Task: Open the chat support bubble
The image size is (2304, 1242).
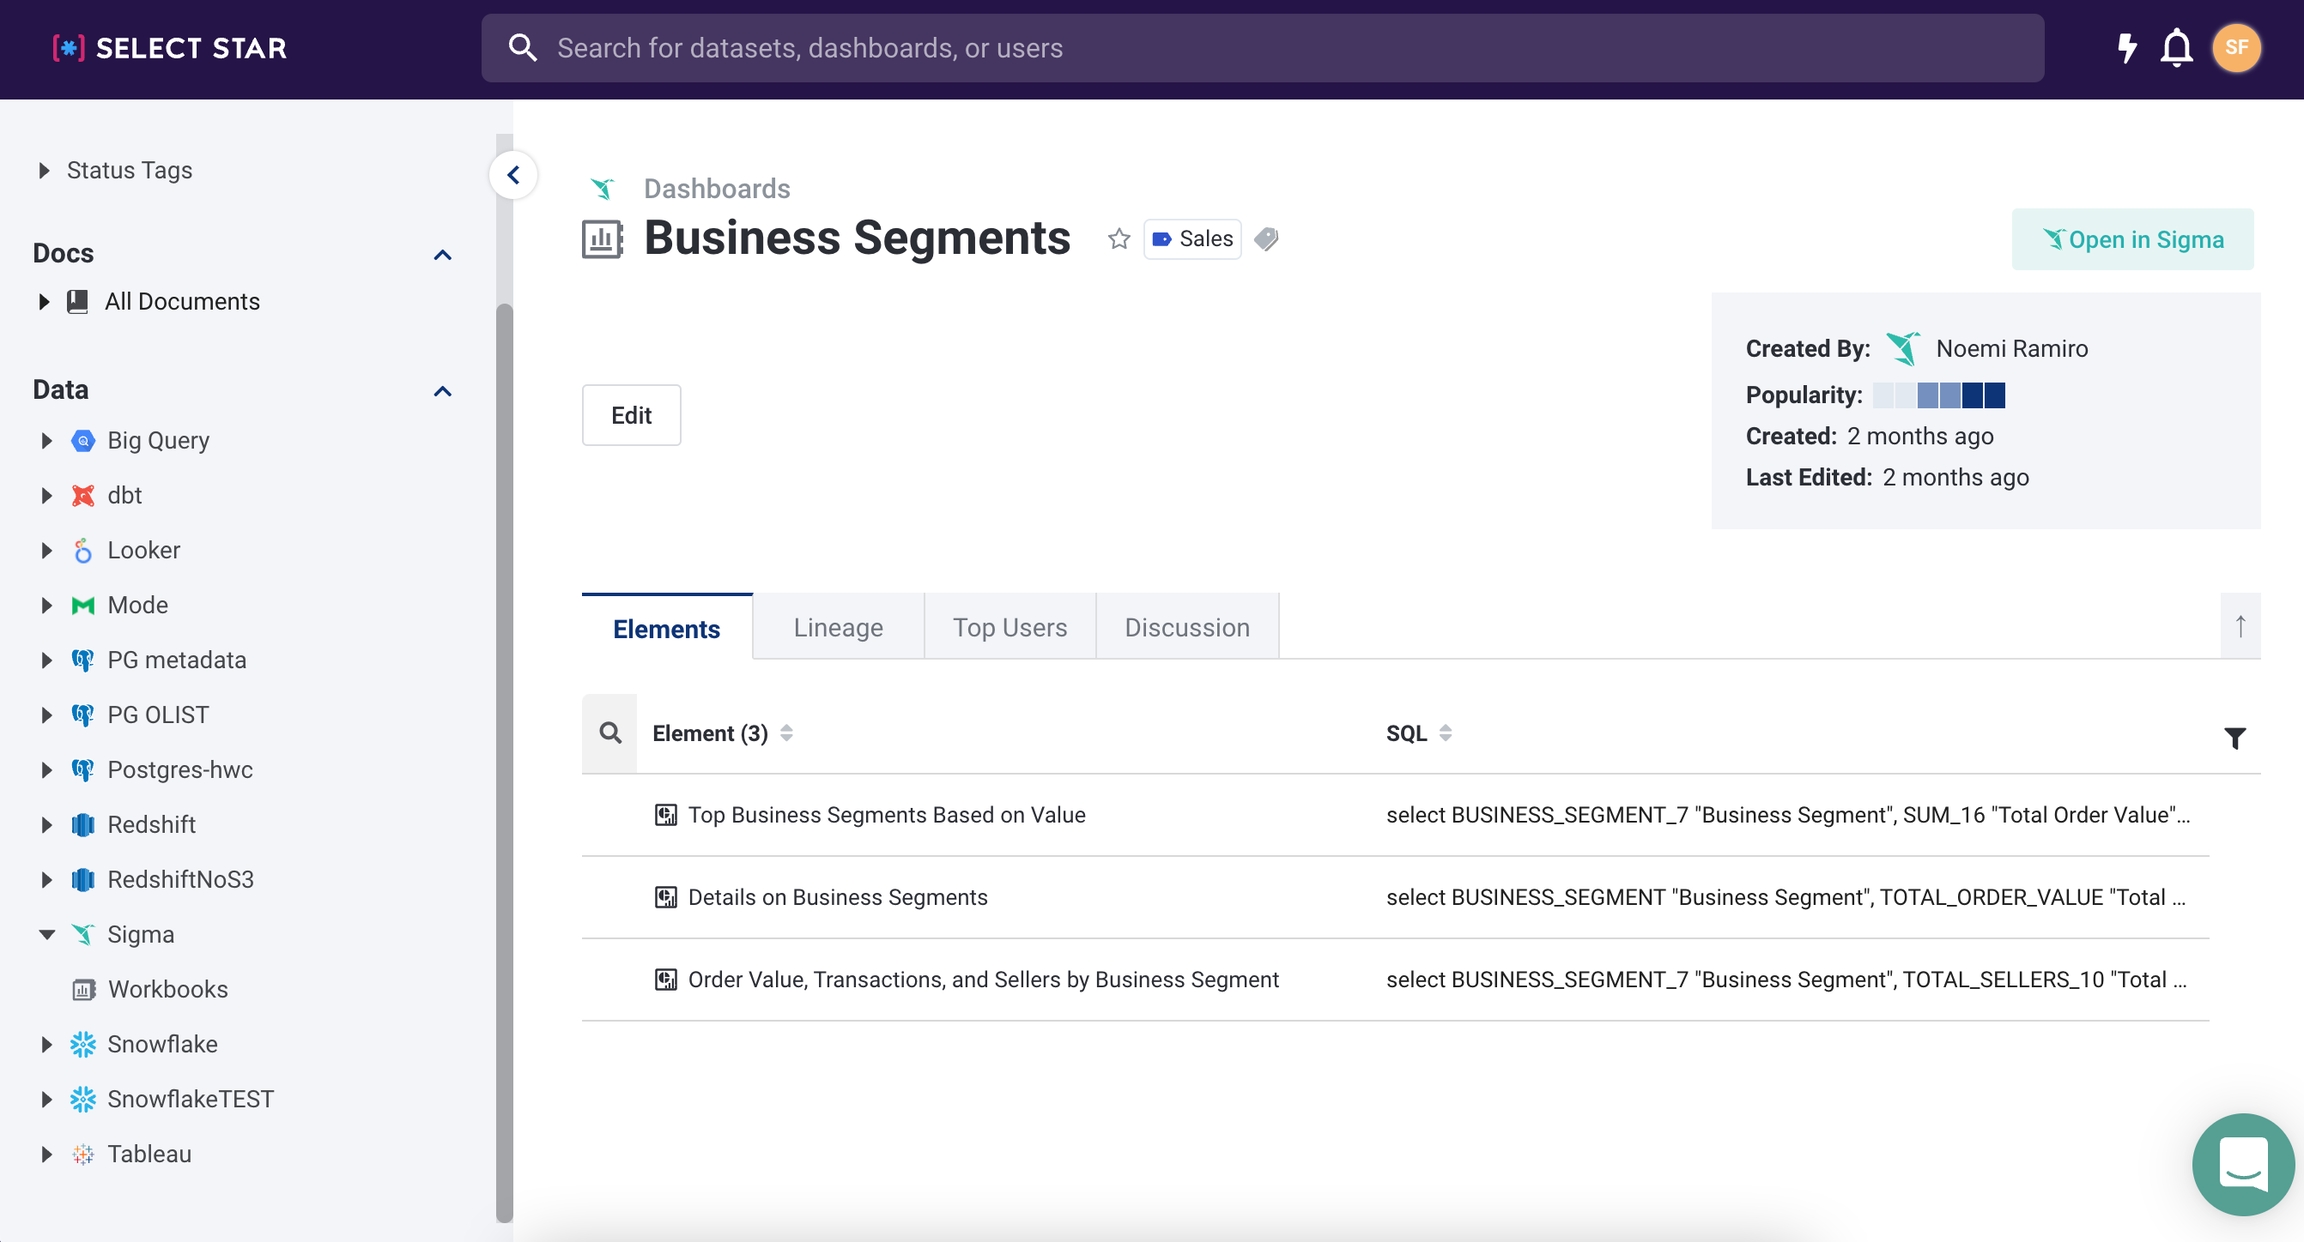Action: (x=2242, y=1164)
